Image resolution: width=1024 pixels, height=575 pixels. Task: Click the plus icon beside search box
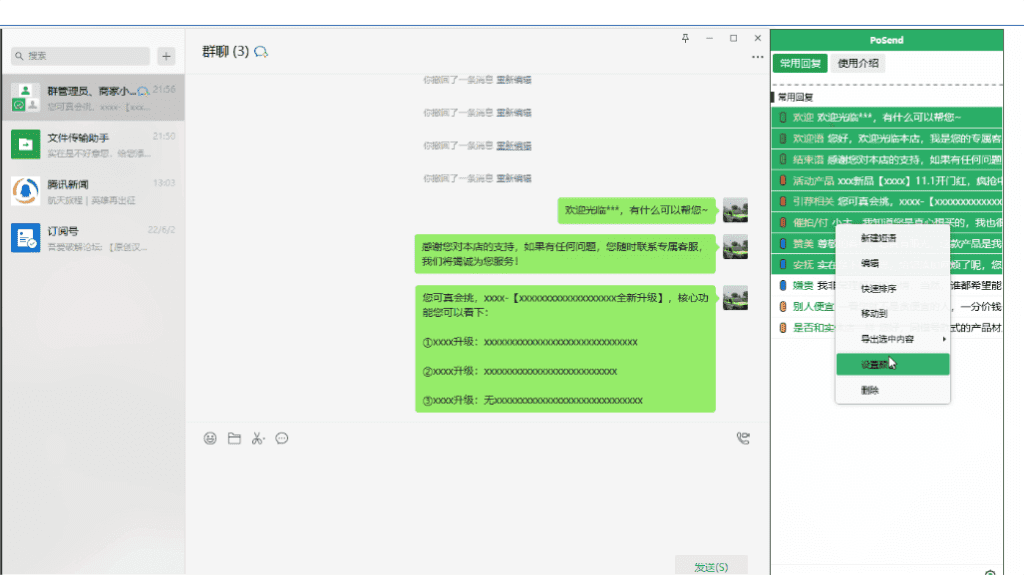tap(166, 56)
